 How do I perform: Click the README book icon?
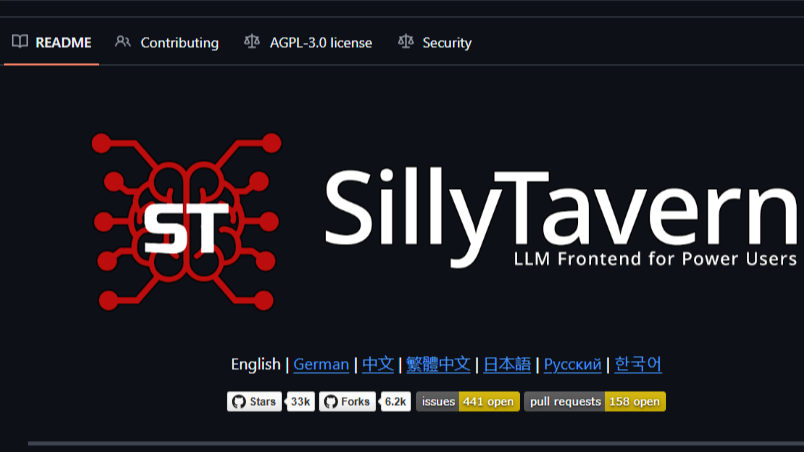coord(20,42)
